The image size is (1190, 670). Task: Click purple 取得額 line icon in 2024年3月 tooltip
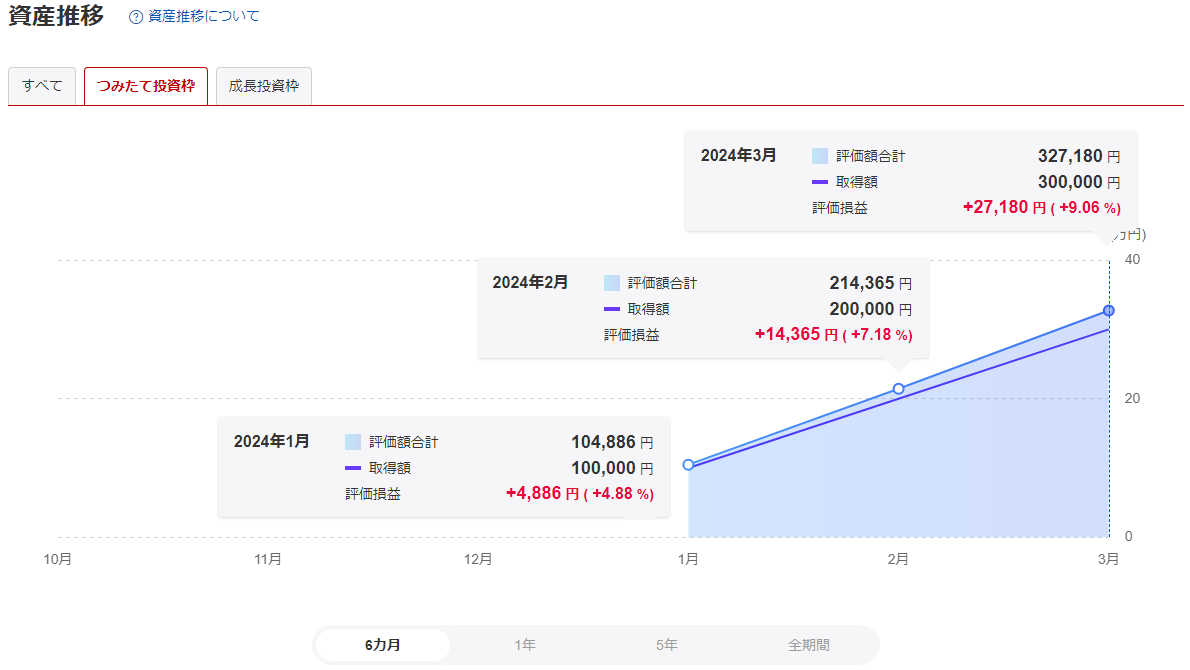pos(820,182)
